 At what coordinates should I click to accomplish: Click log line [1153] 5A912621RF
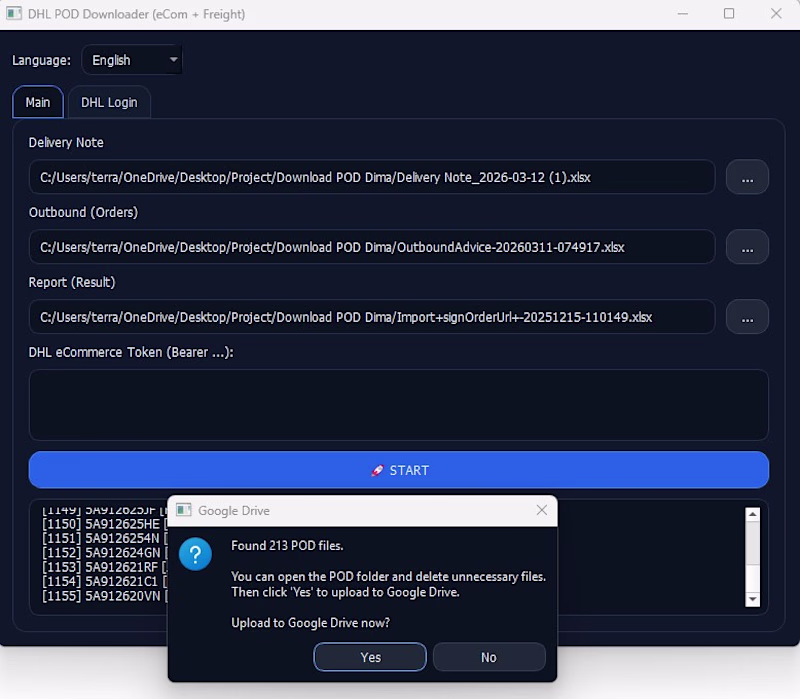(105, 567)
